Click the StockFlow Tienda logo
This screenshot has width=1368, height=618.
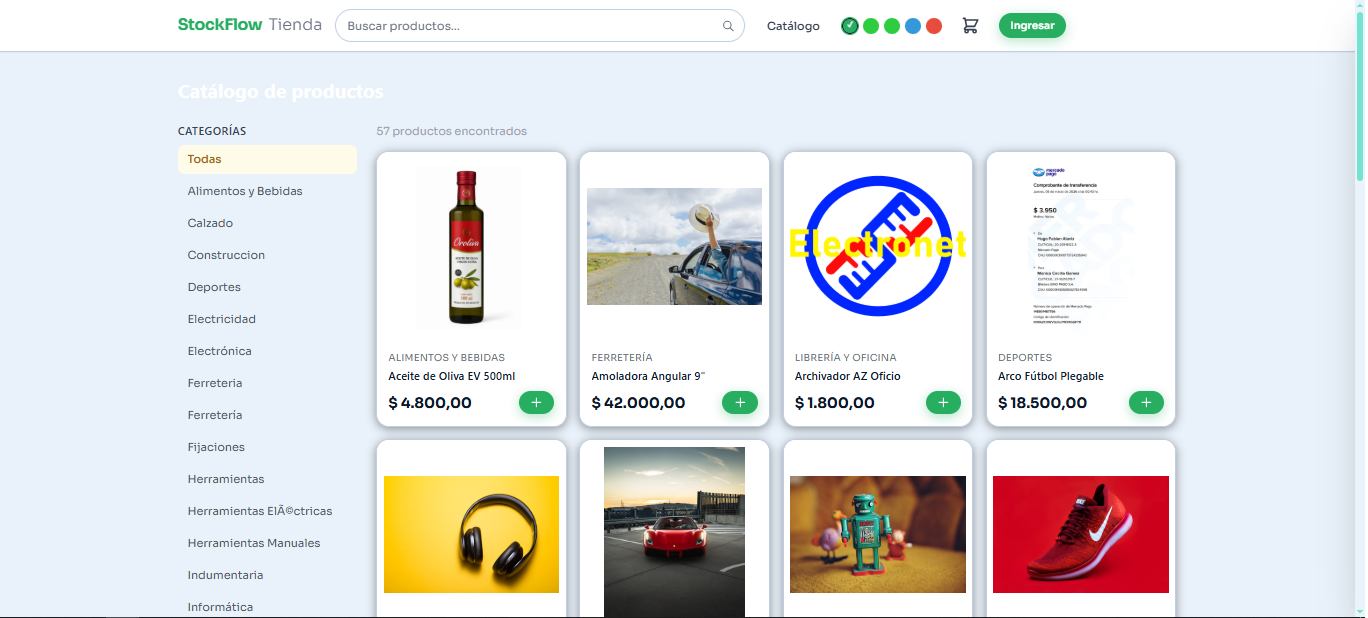249,25
